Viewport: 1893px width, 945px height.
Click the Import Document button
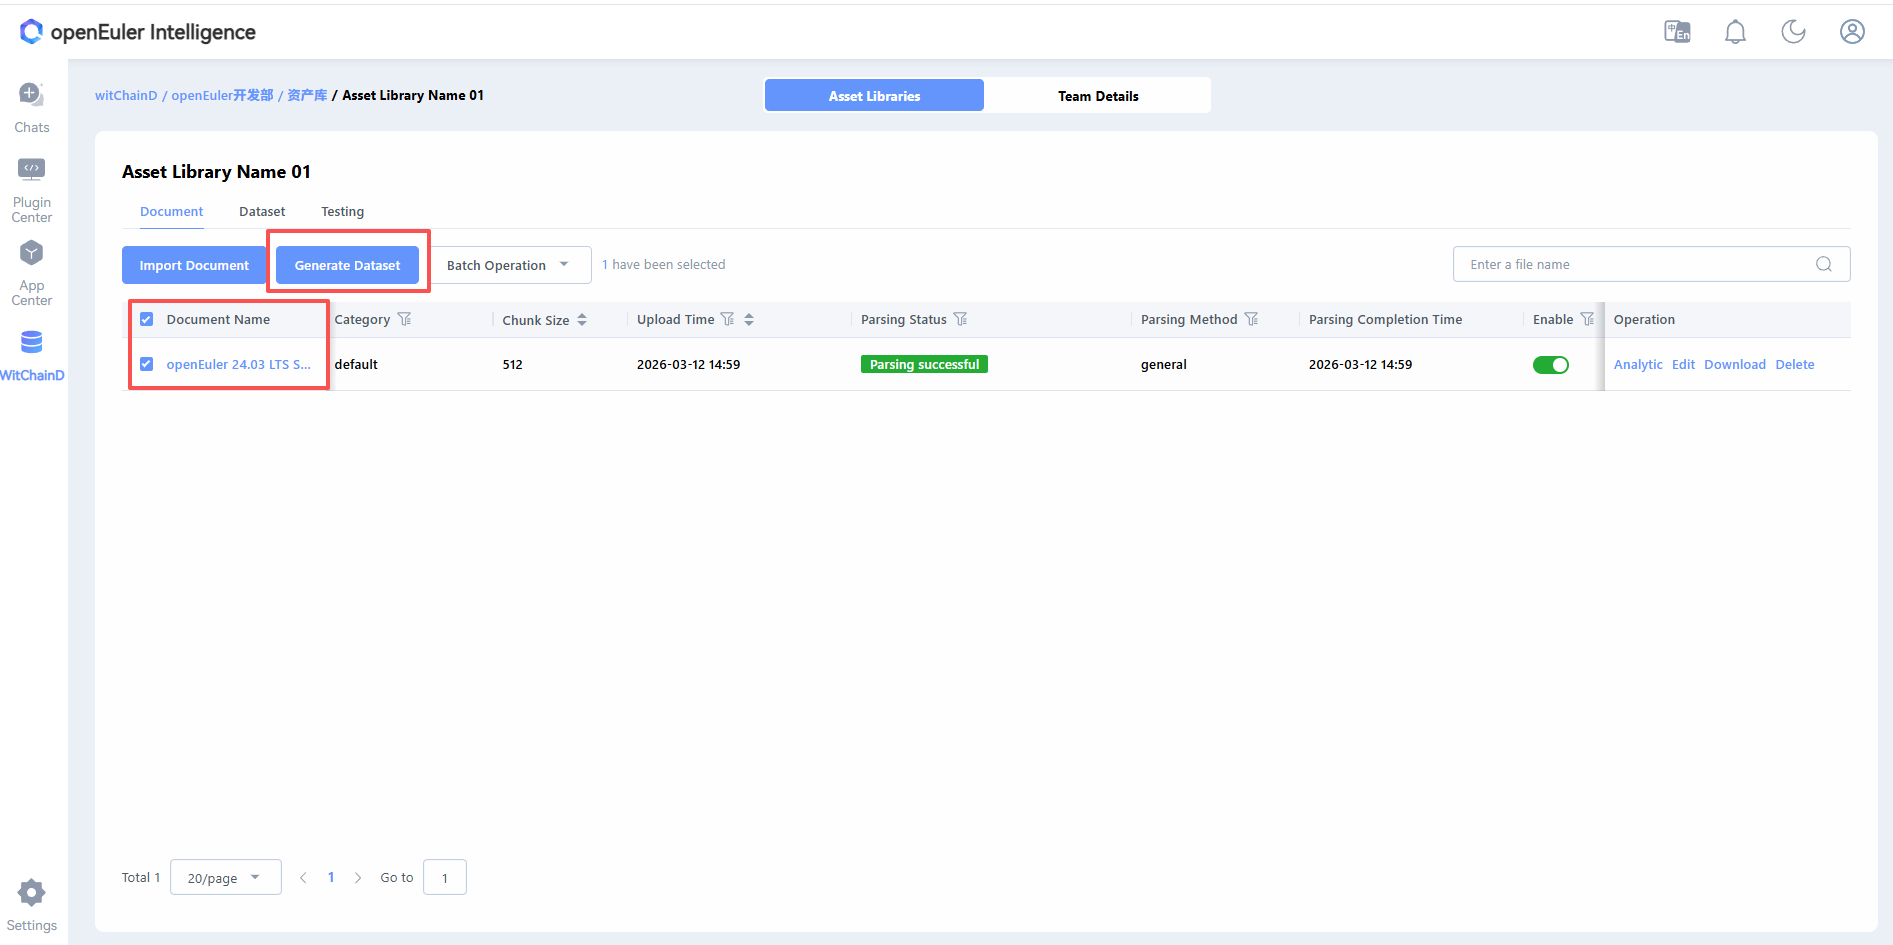point(194,265)
